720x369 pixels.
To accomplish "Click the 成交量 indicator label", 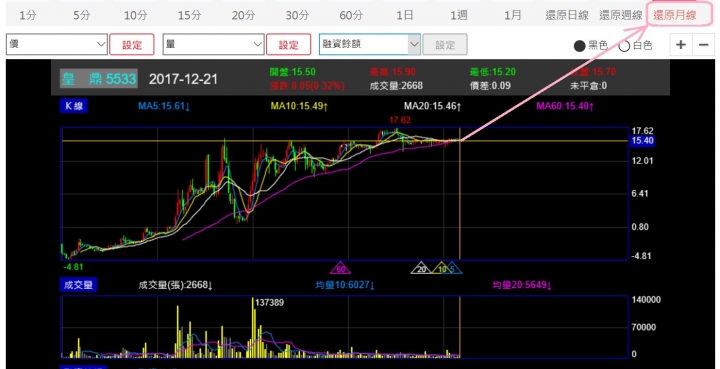I will [78, 285].
